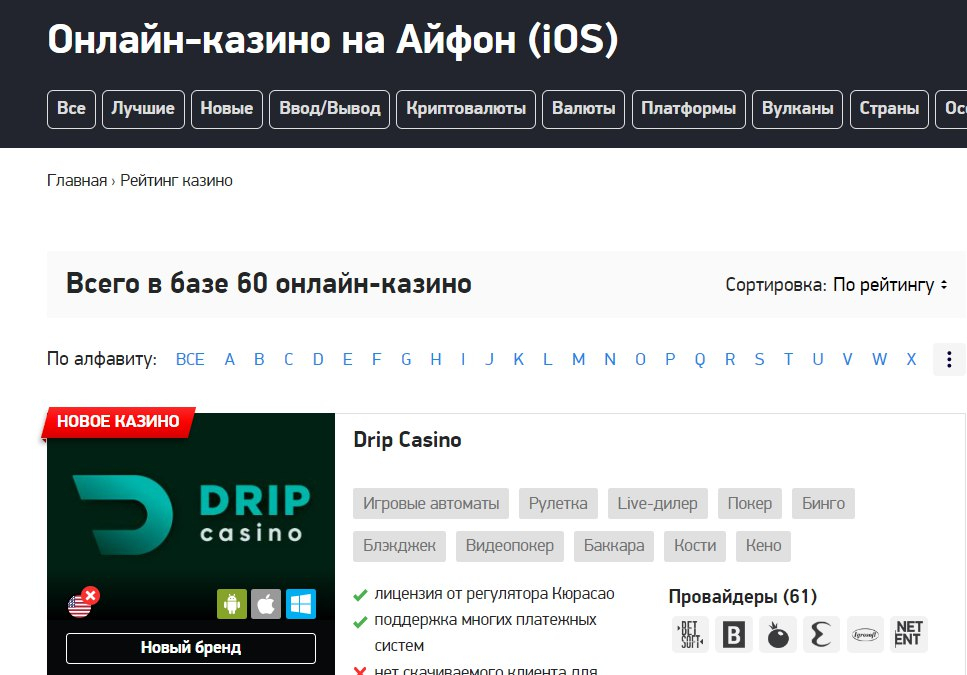Image resolution: width=967 pixels, height=675 pixels.
Task: Open the Drip Casino title link
Action: coord(407,440)
